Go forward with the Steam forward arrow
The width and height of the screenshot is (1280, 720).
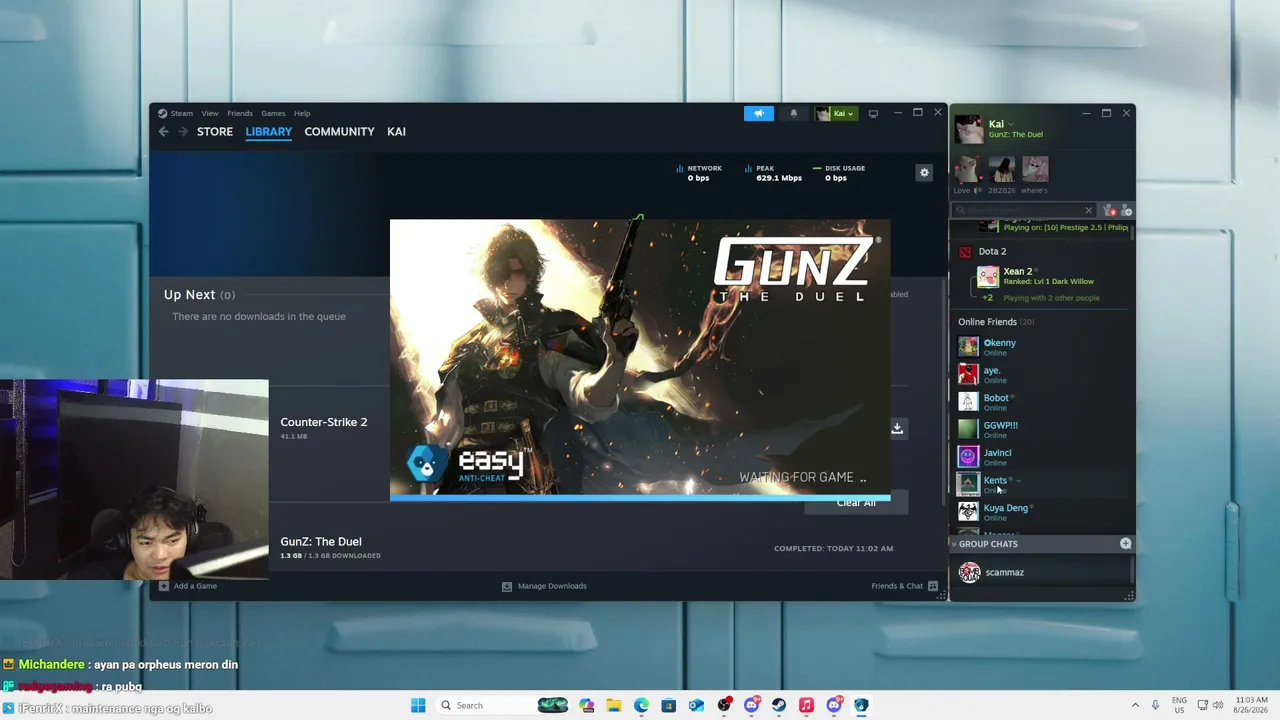(x=183, y=132)
